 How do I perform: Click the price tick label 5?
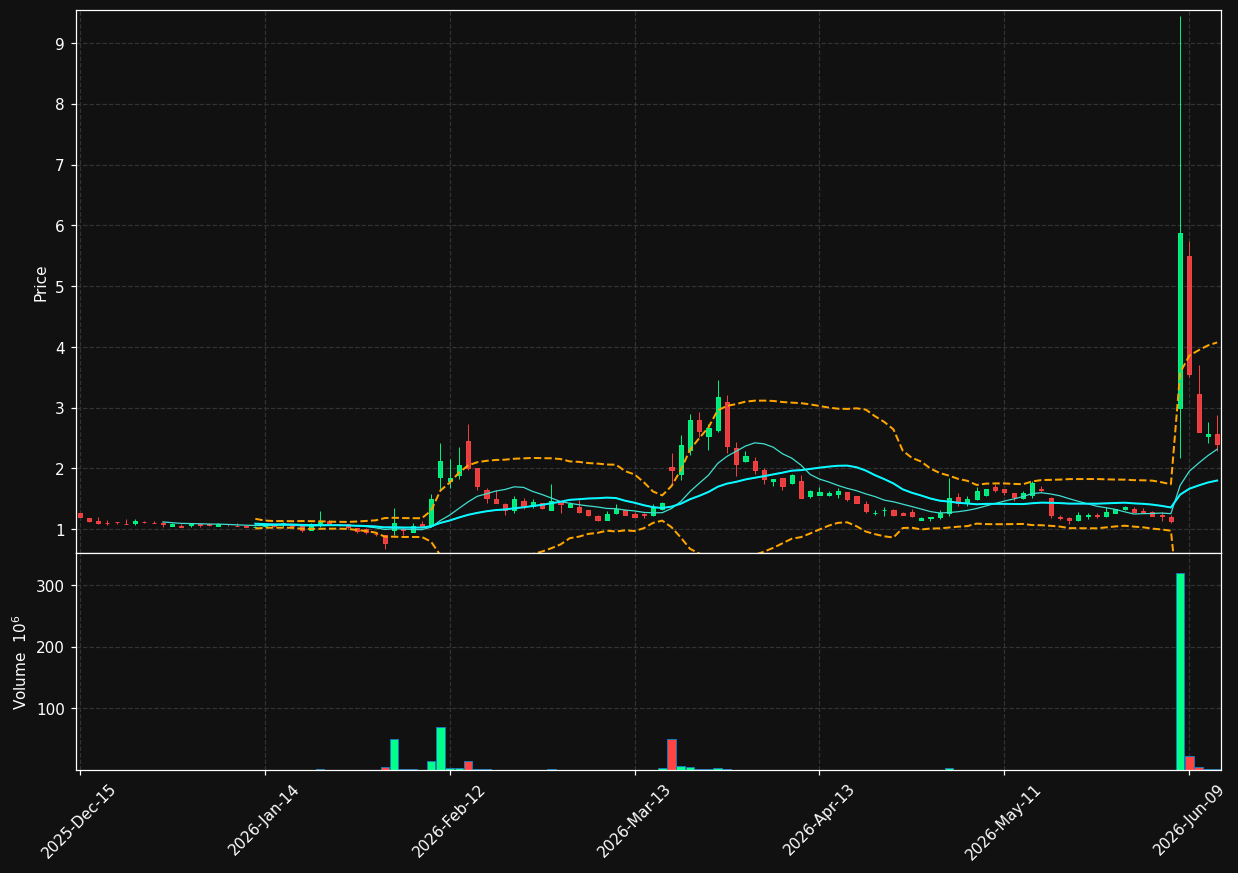pyautogui.click(x=59, y=287)
